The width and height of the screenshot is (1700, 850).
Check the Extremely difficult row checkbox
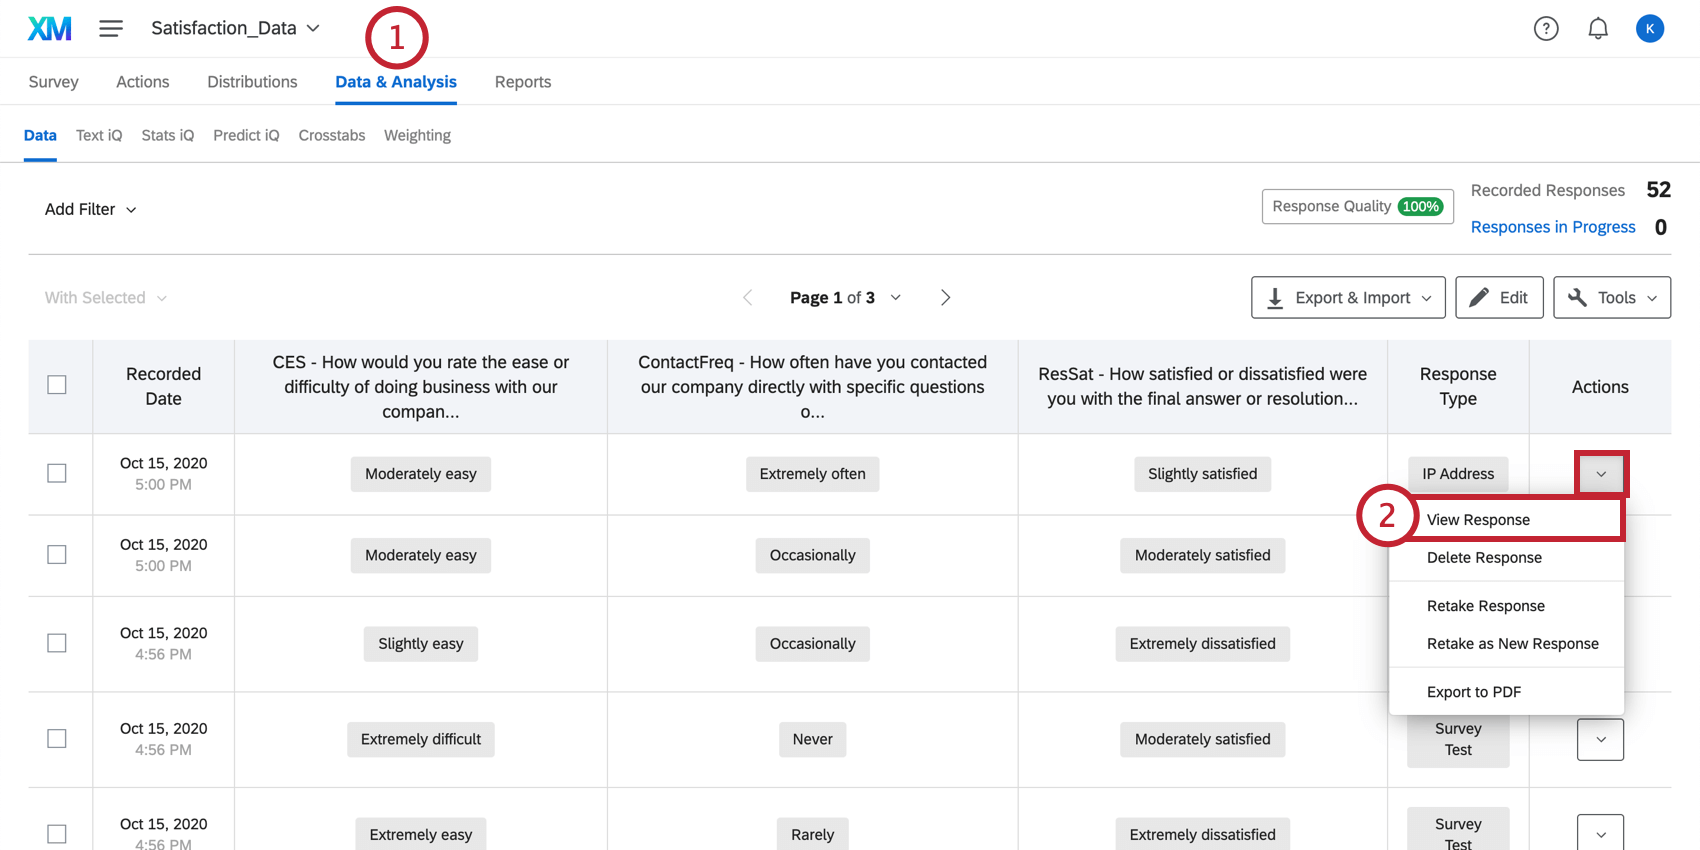pyautogui.click(x=57, y=738)
